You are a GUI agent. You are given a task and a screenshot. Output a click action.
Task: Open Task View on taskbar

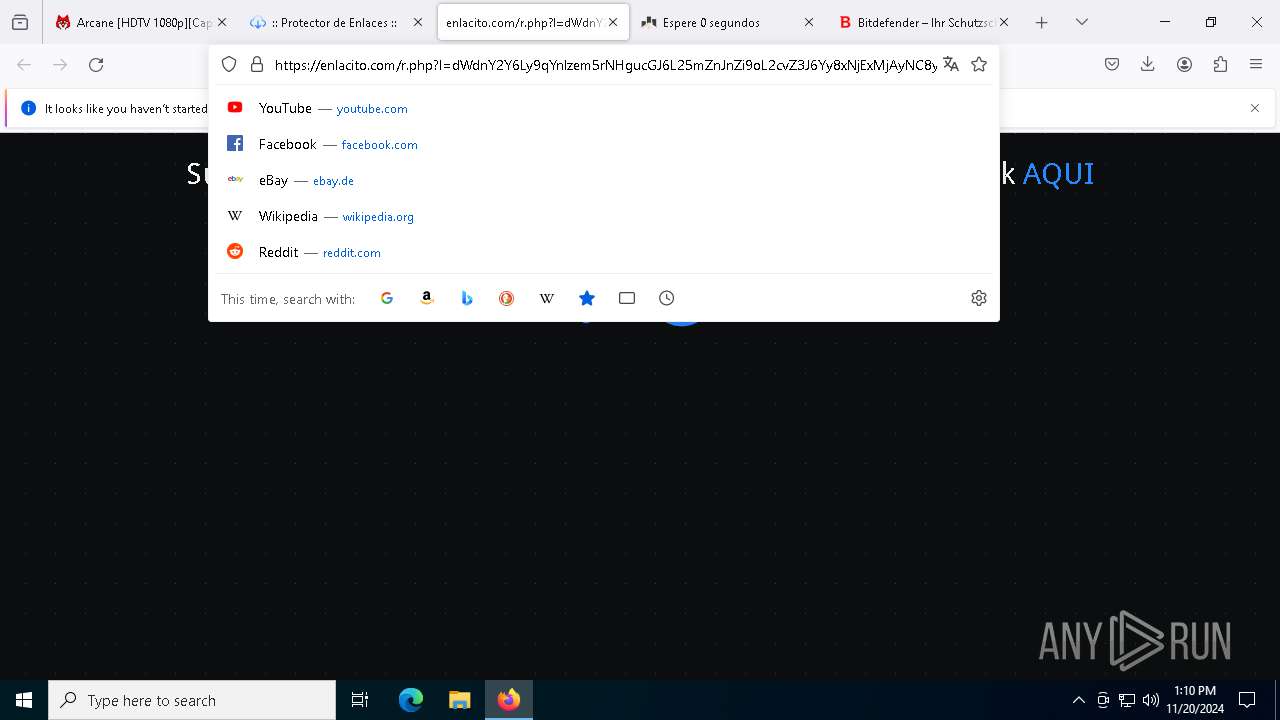[360, 700]
